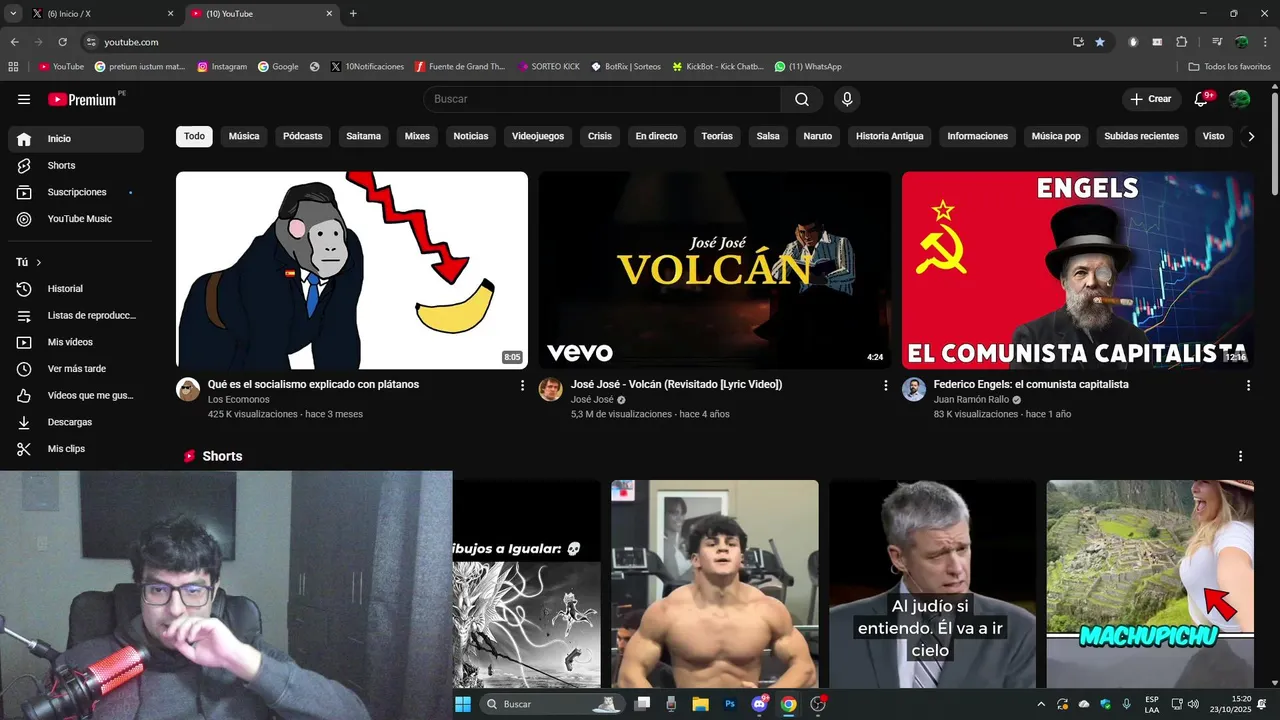Open Juan Ramón Rallo channel name

tap(971, 399)
